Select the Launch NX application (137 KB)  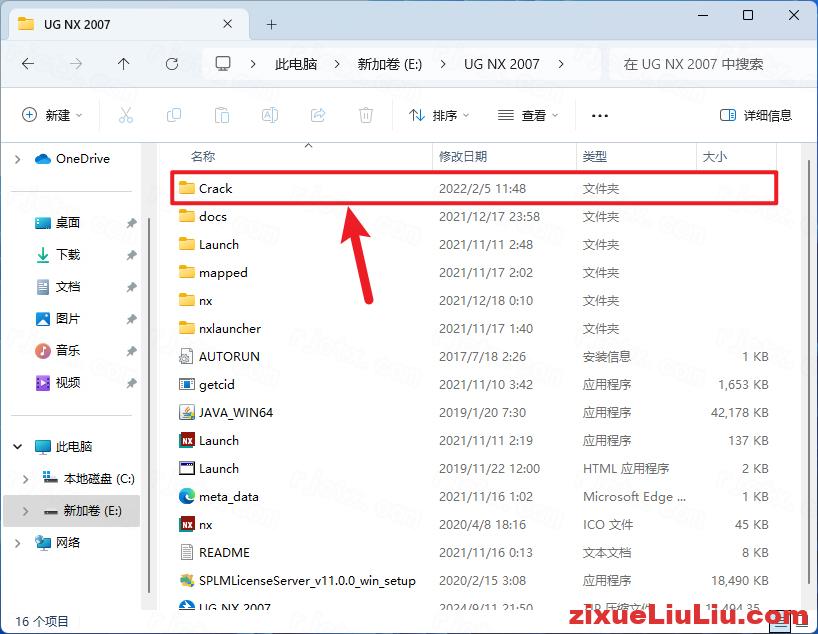point(474,440)
